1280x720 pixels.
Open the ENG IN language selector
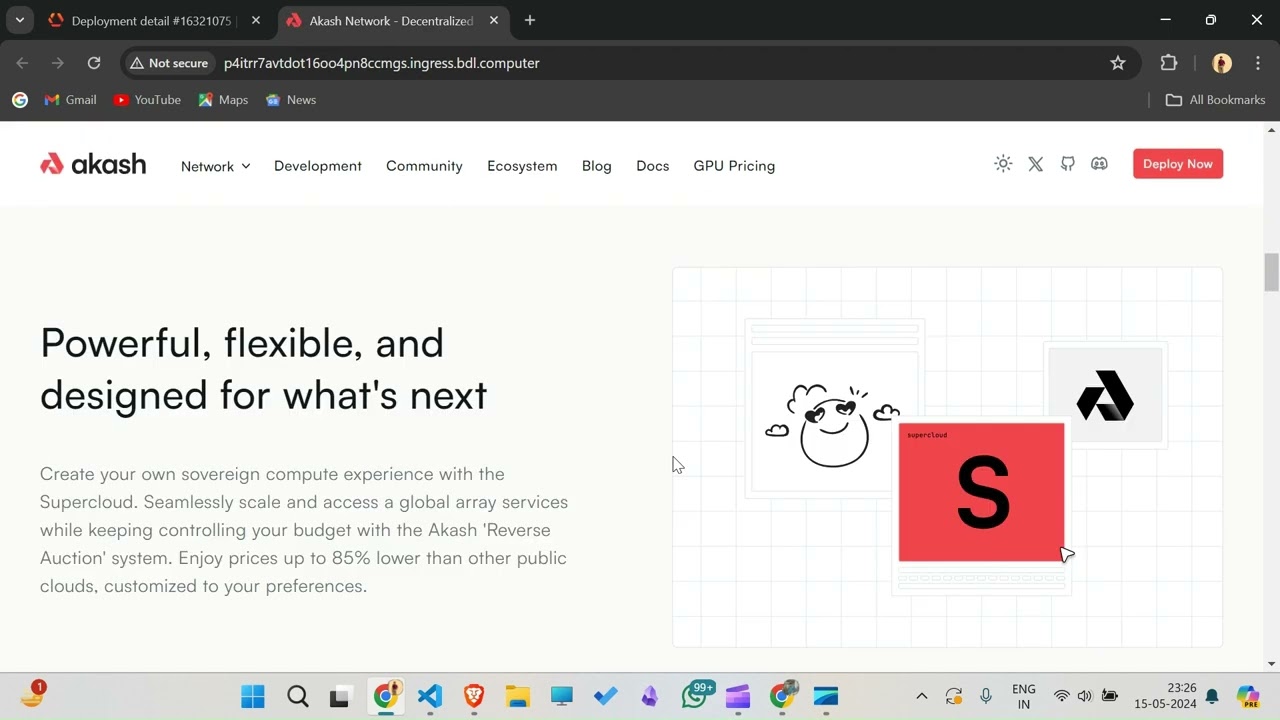tap(1023, 696)
